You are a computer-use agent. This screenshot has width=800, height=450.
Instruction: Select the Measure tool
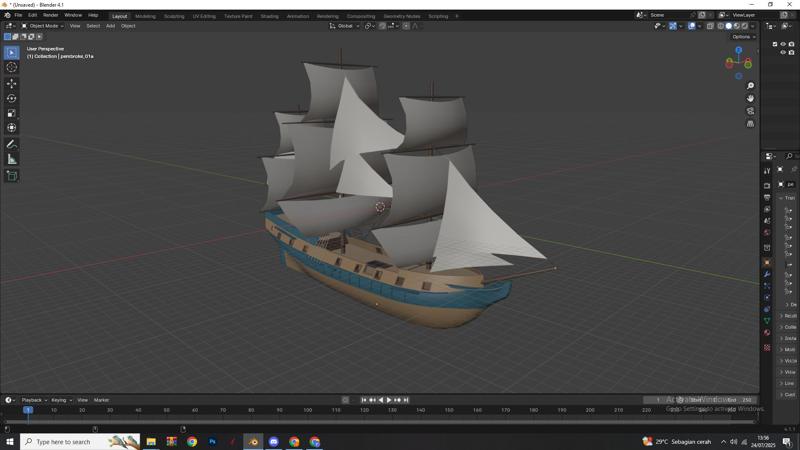(x=11, y=160)
